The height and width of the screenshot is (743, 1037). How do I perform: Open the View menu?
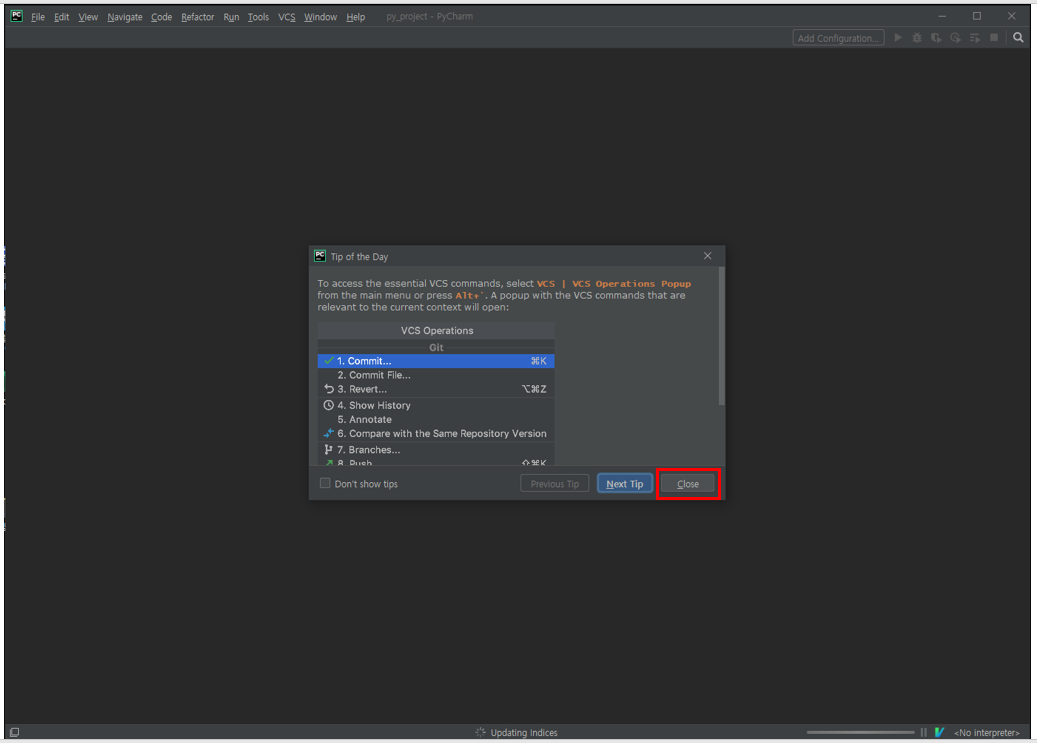coord(88,17)
